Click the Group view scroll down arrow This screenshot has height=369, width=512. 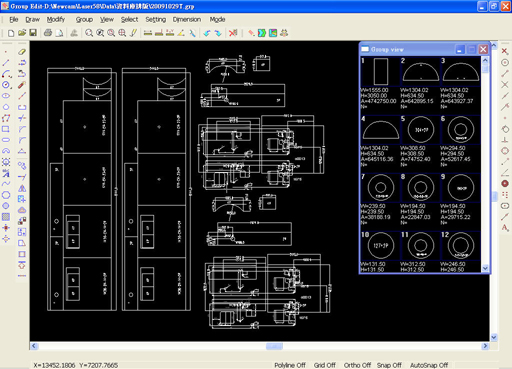pyautogui.click(x=485, y=268)
